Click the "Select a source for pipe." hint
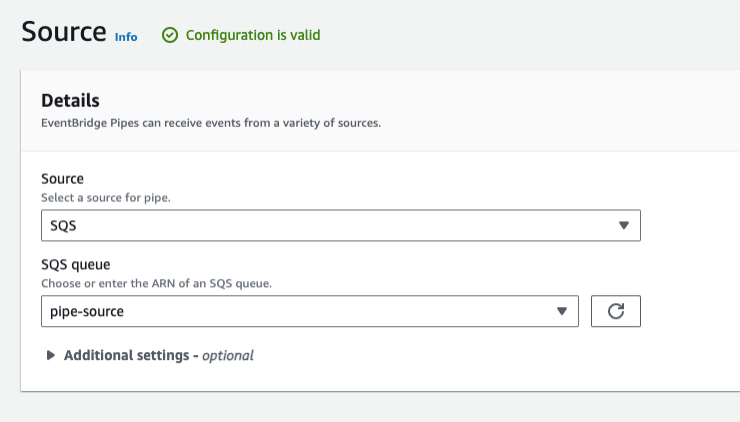Viewport: 740px width, 422px height. (105, 197)
